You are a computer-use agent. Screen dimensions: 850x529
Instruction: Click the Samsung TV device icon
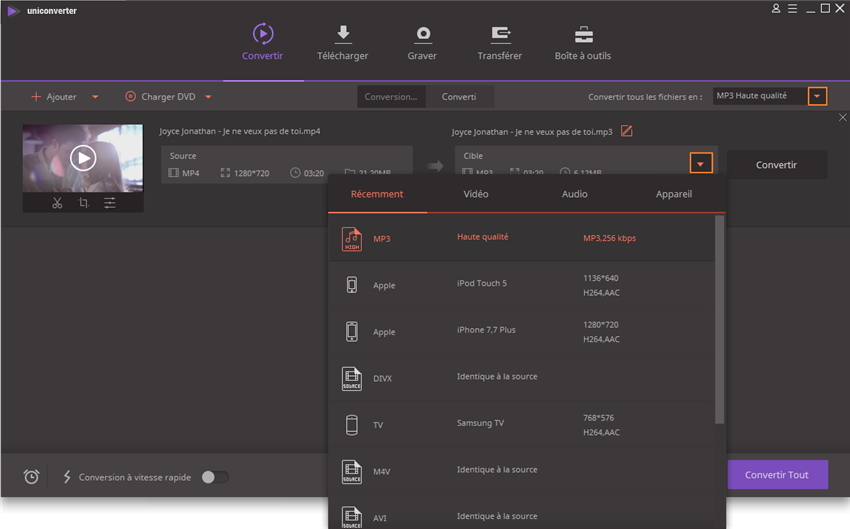352,424
